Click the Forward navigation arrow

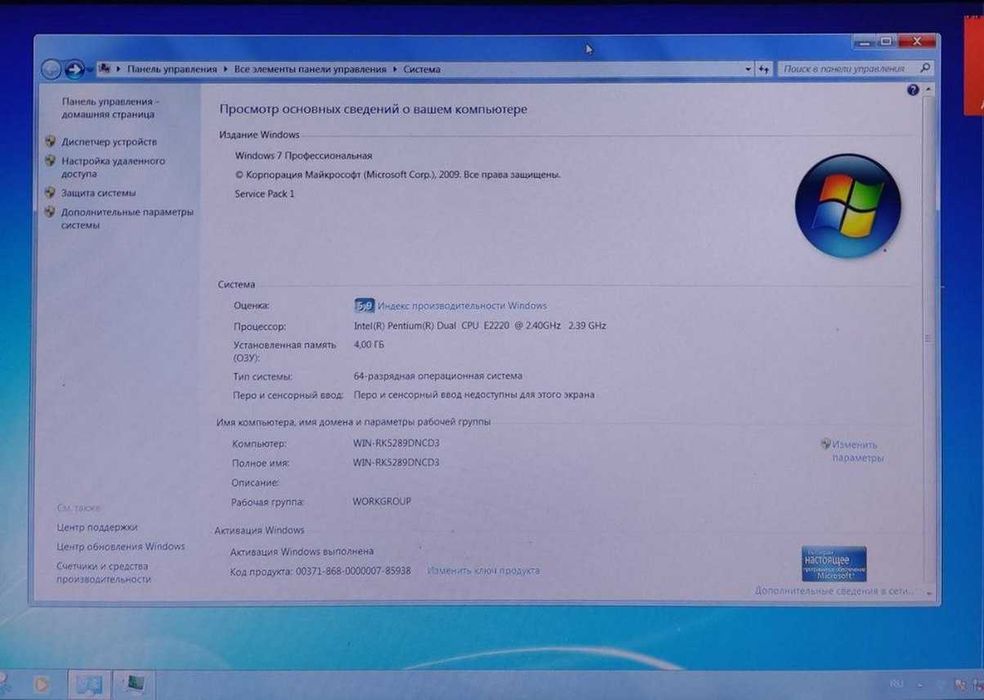[x=74, y=69]
